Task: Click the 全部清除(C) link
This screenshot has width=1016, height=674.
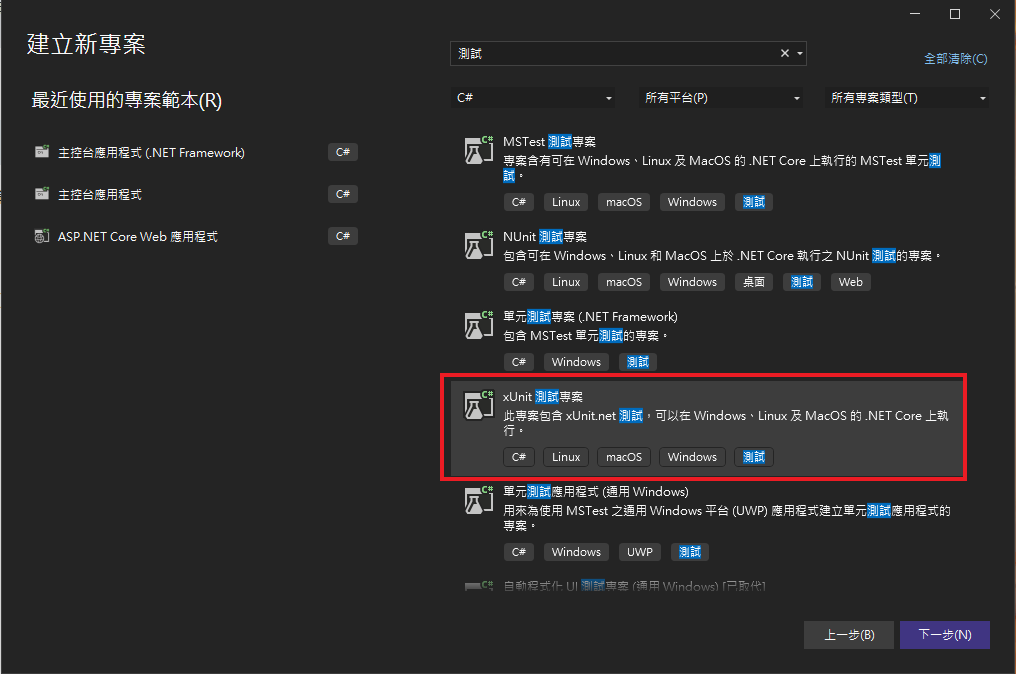Action: point(956,59)
